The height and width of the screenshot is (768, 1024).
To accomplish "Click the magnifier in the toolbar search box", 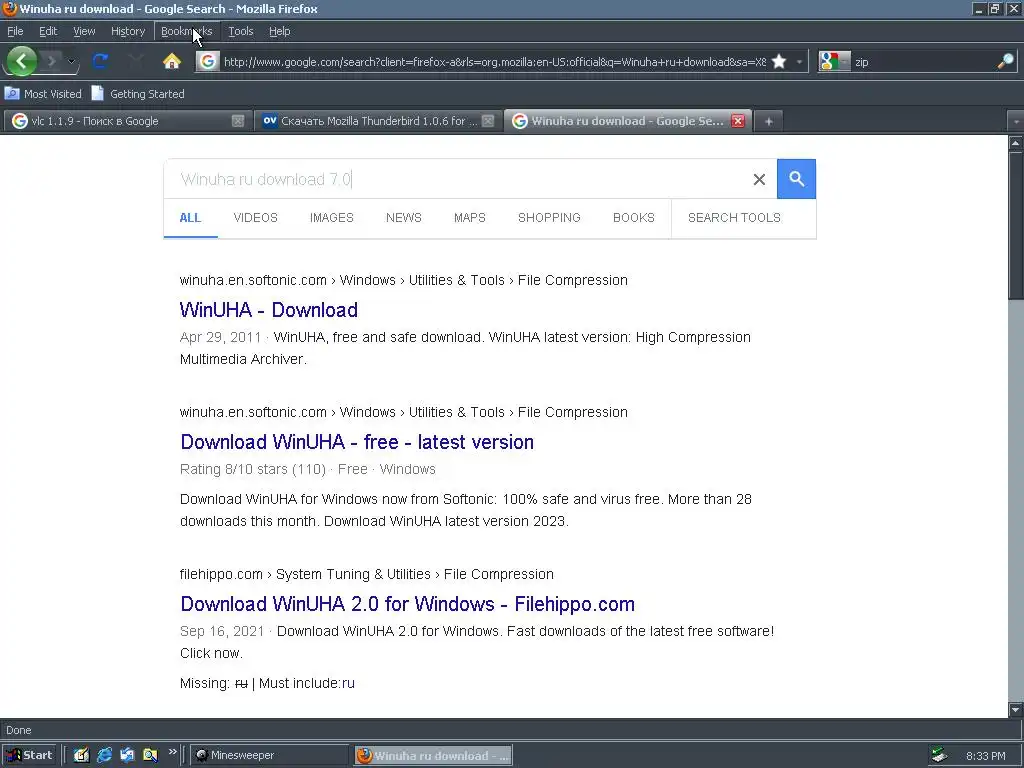I will [1005, 61].
